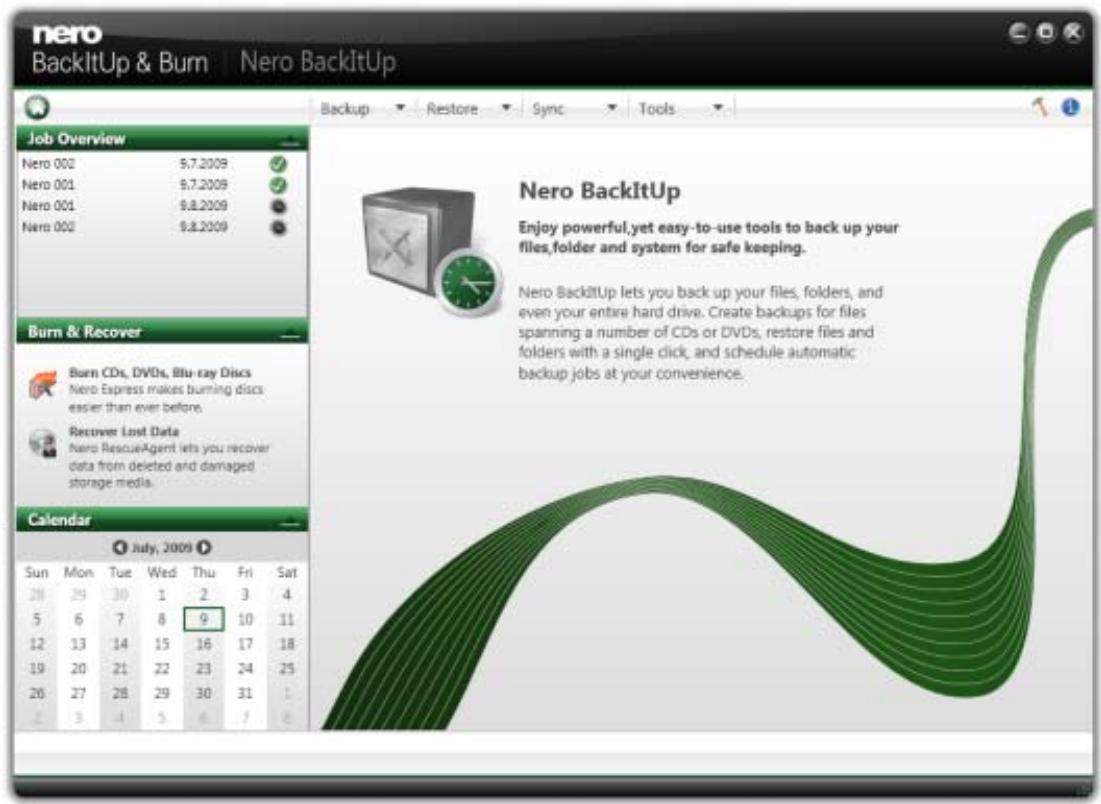Select job Nero 002 dated 9.7.2009

click(161, 164)
